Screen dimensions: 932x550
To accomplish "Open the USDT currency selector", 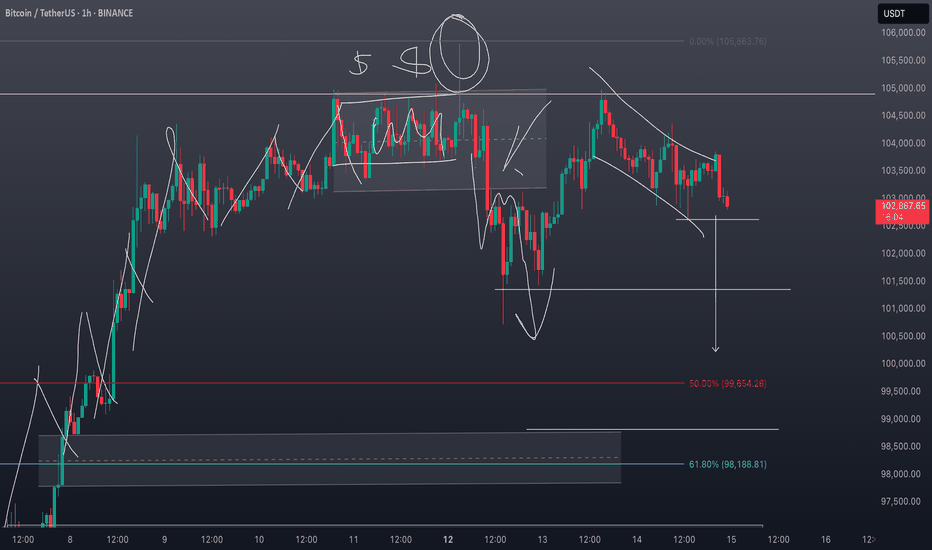I will coord(902,13).
